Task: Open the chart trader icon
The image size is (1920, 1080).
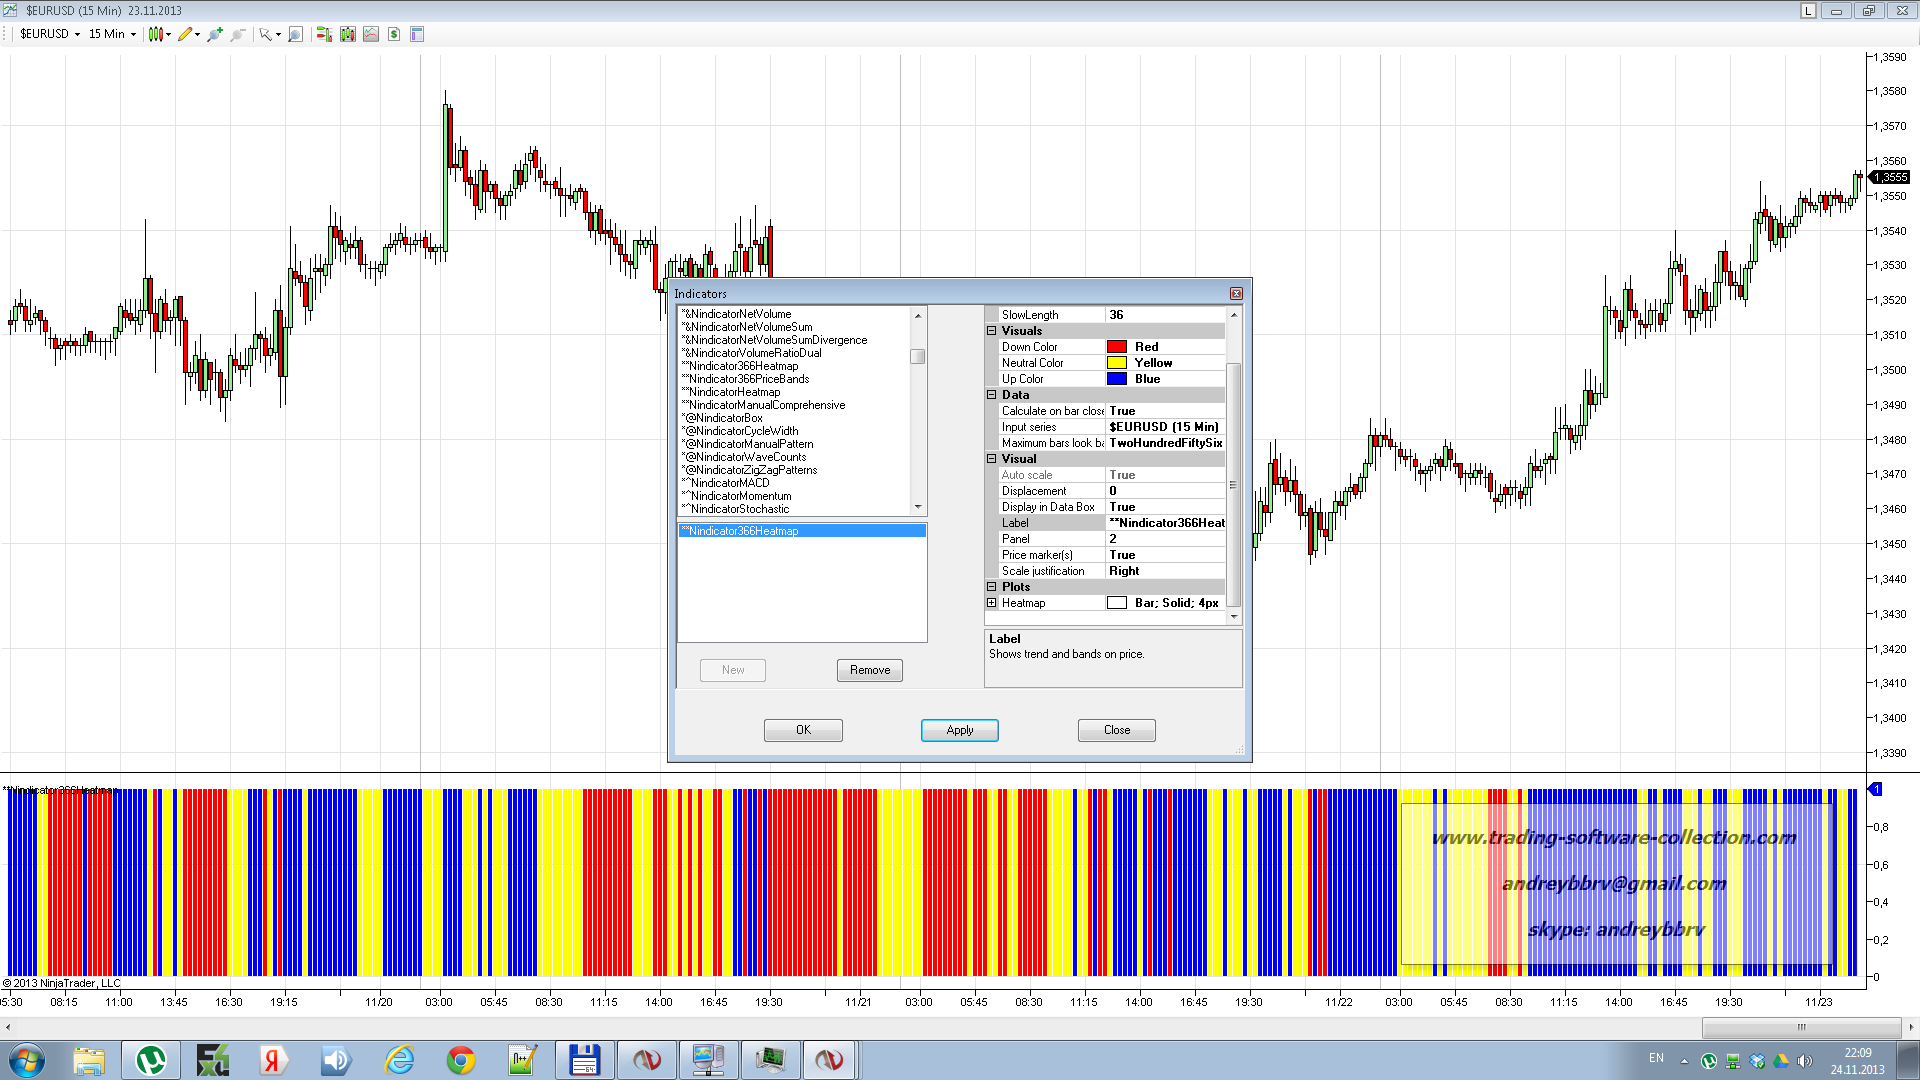Action: click(x=324, y=34)
